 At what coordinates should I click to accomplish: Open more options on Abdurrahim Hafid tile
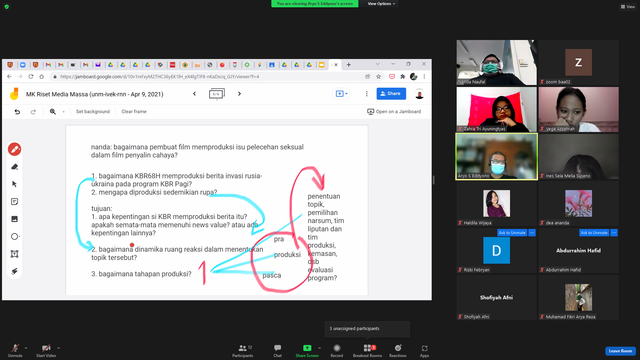614,233
